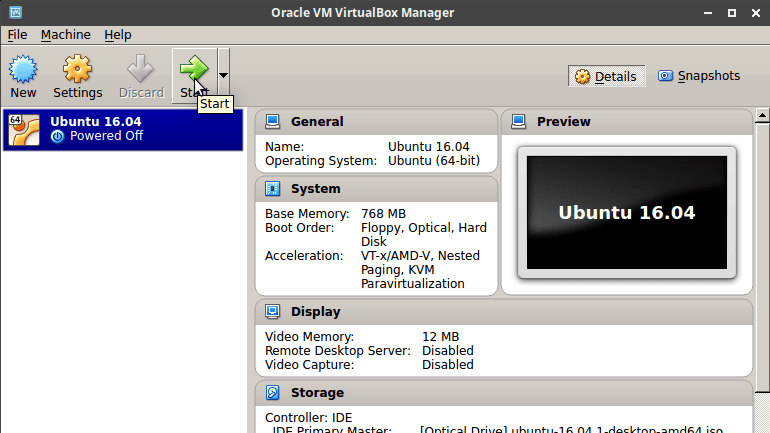Click the Preview section monitor icon
The image size is (770, 433).
tap(519, 121)
